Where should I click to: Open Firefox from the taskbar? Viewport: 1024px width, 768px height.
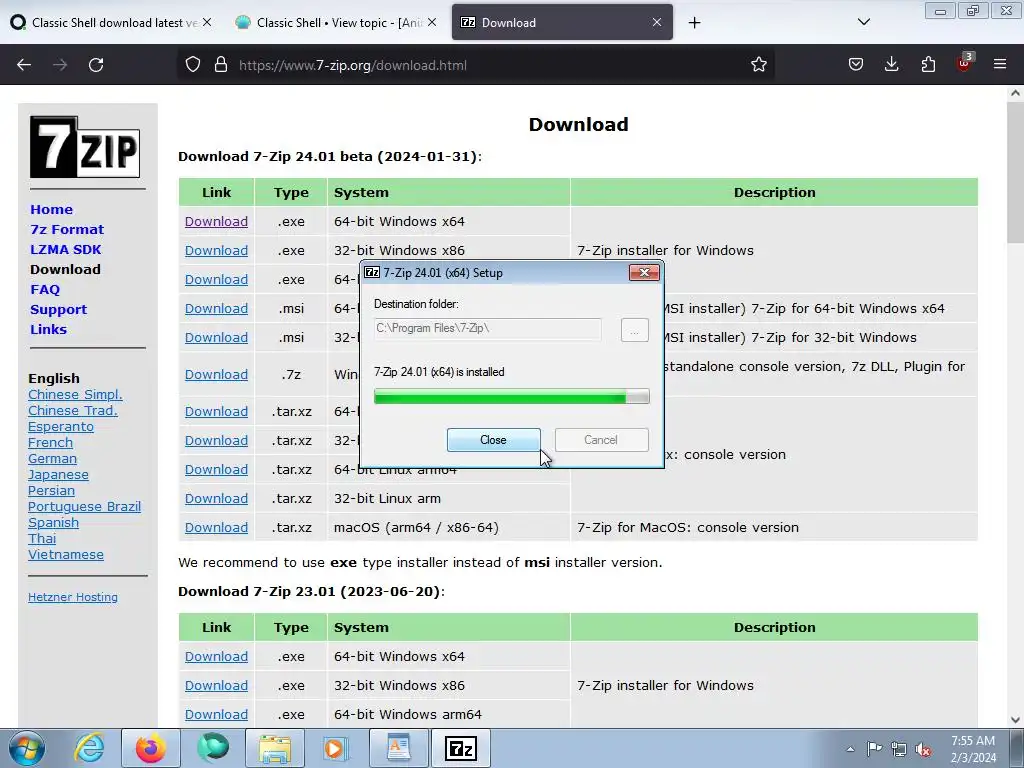click(x=151, y=748)
